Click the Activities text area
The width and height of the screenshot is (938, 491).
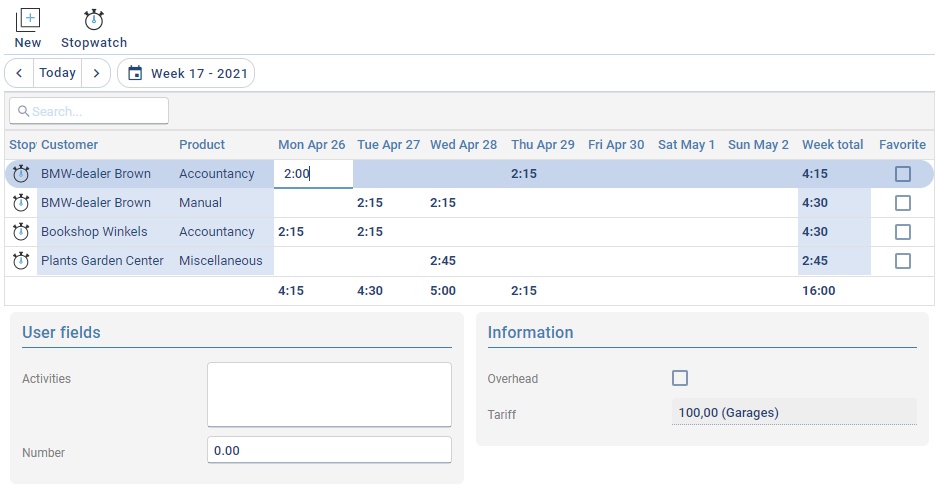[x=330, y=395]
